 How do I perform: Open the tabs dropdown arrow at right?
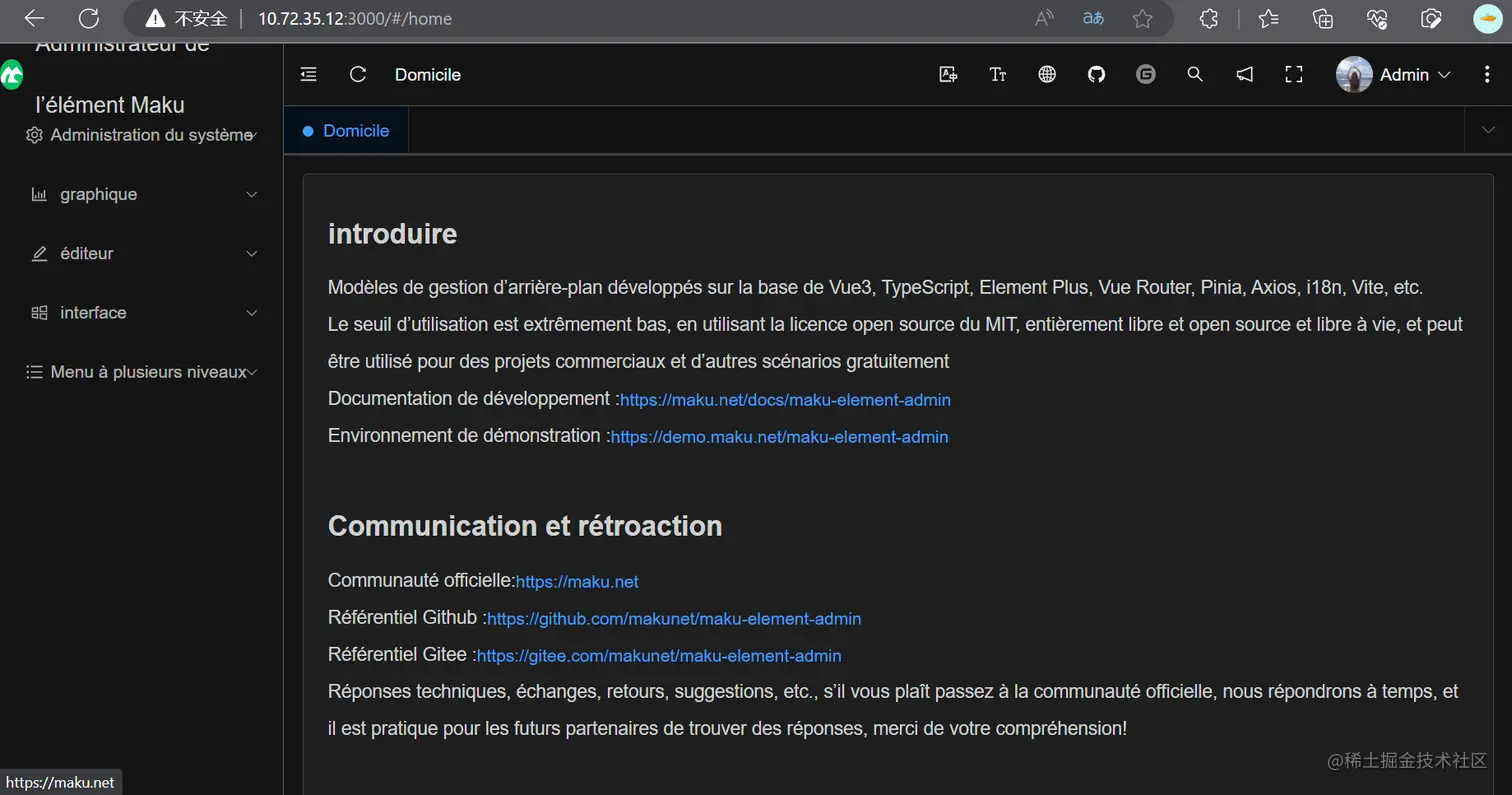tap(1489, 130)
